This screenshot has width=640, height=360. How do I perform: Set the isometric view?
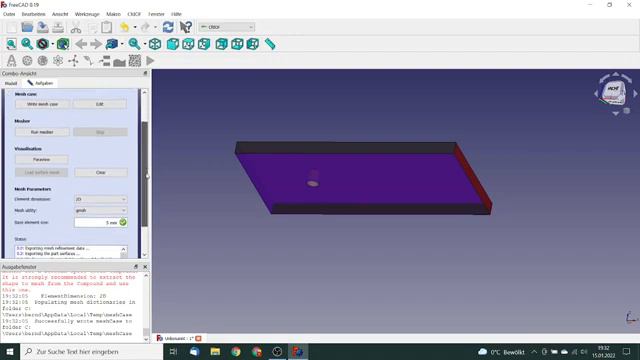point(155,44)
